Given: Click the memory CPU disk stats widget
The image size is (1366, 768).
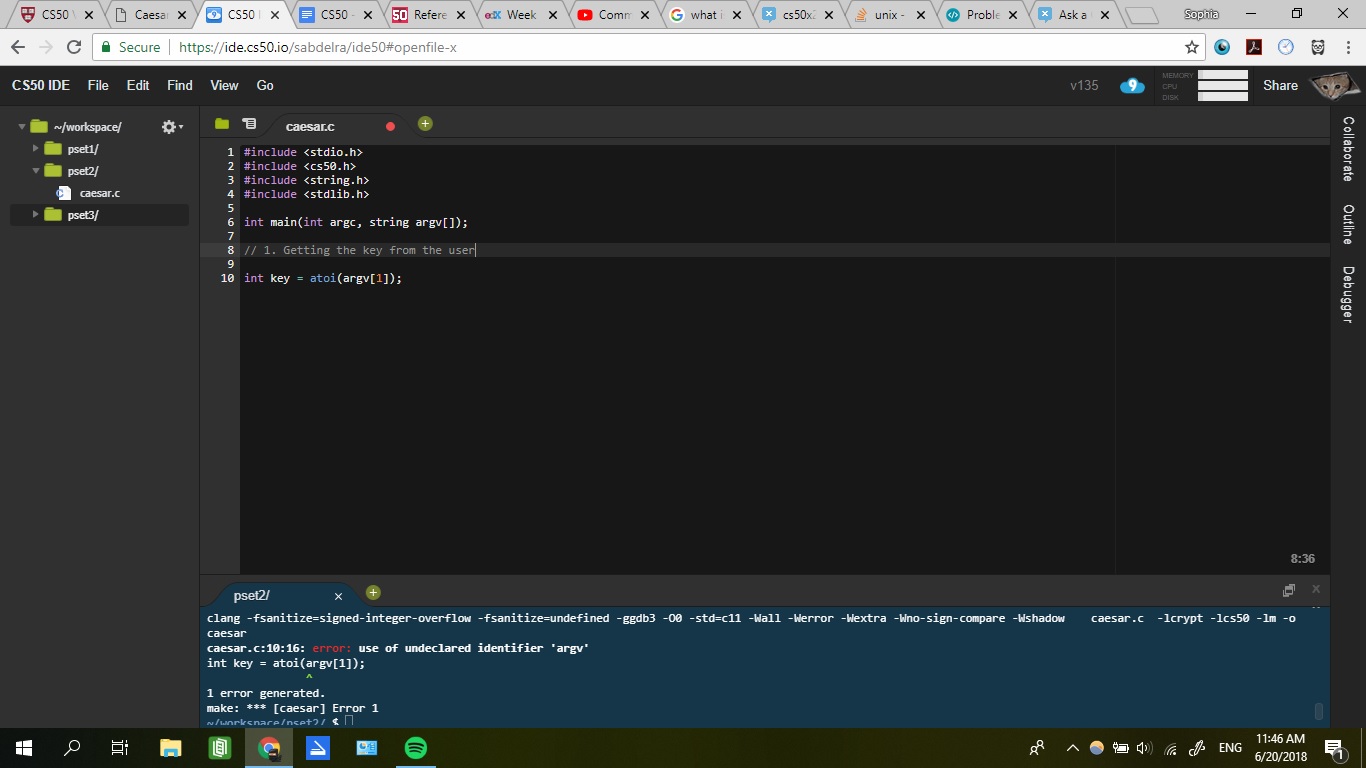Looking at the screenshot, I should point(1205,86).
